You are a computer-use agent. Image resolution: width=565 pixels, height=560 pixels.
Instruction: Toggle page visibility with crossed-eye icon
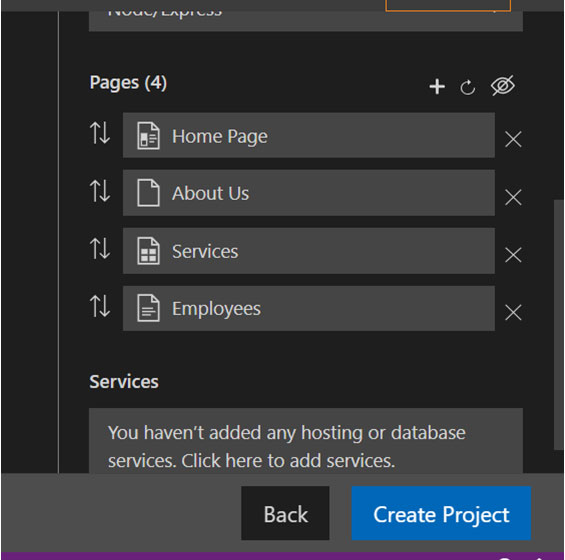pos(503,86)
